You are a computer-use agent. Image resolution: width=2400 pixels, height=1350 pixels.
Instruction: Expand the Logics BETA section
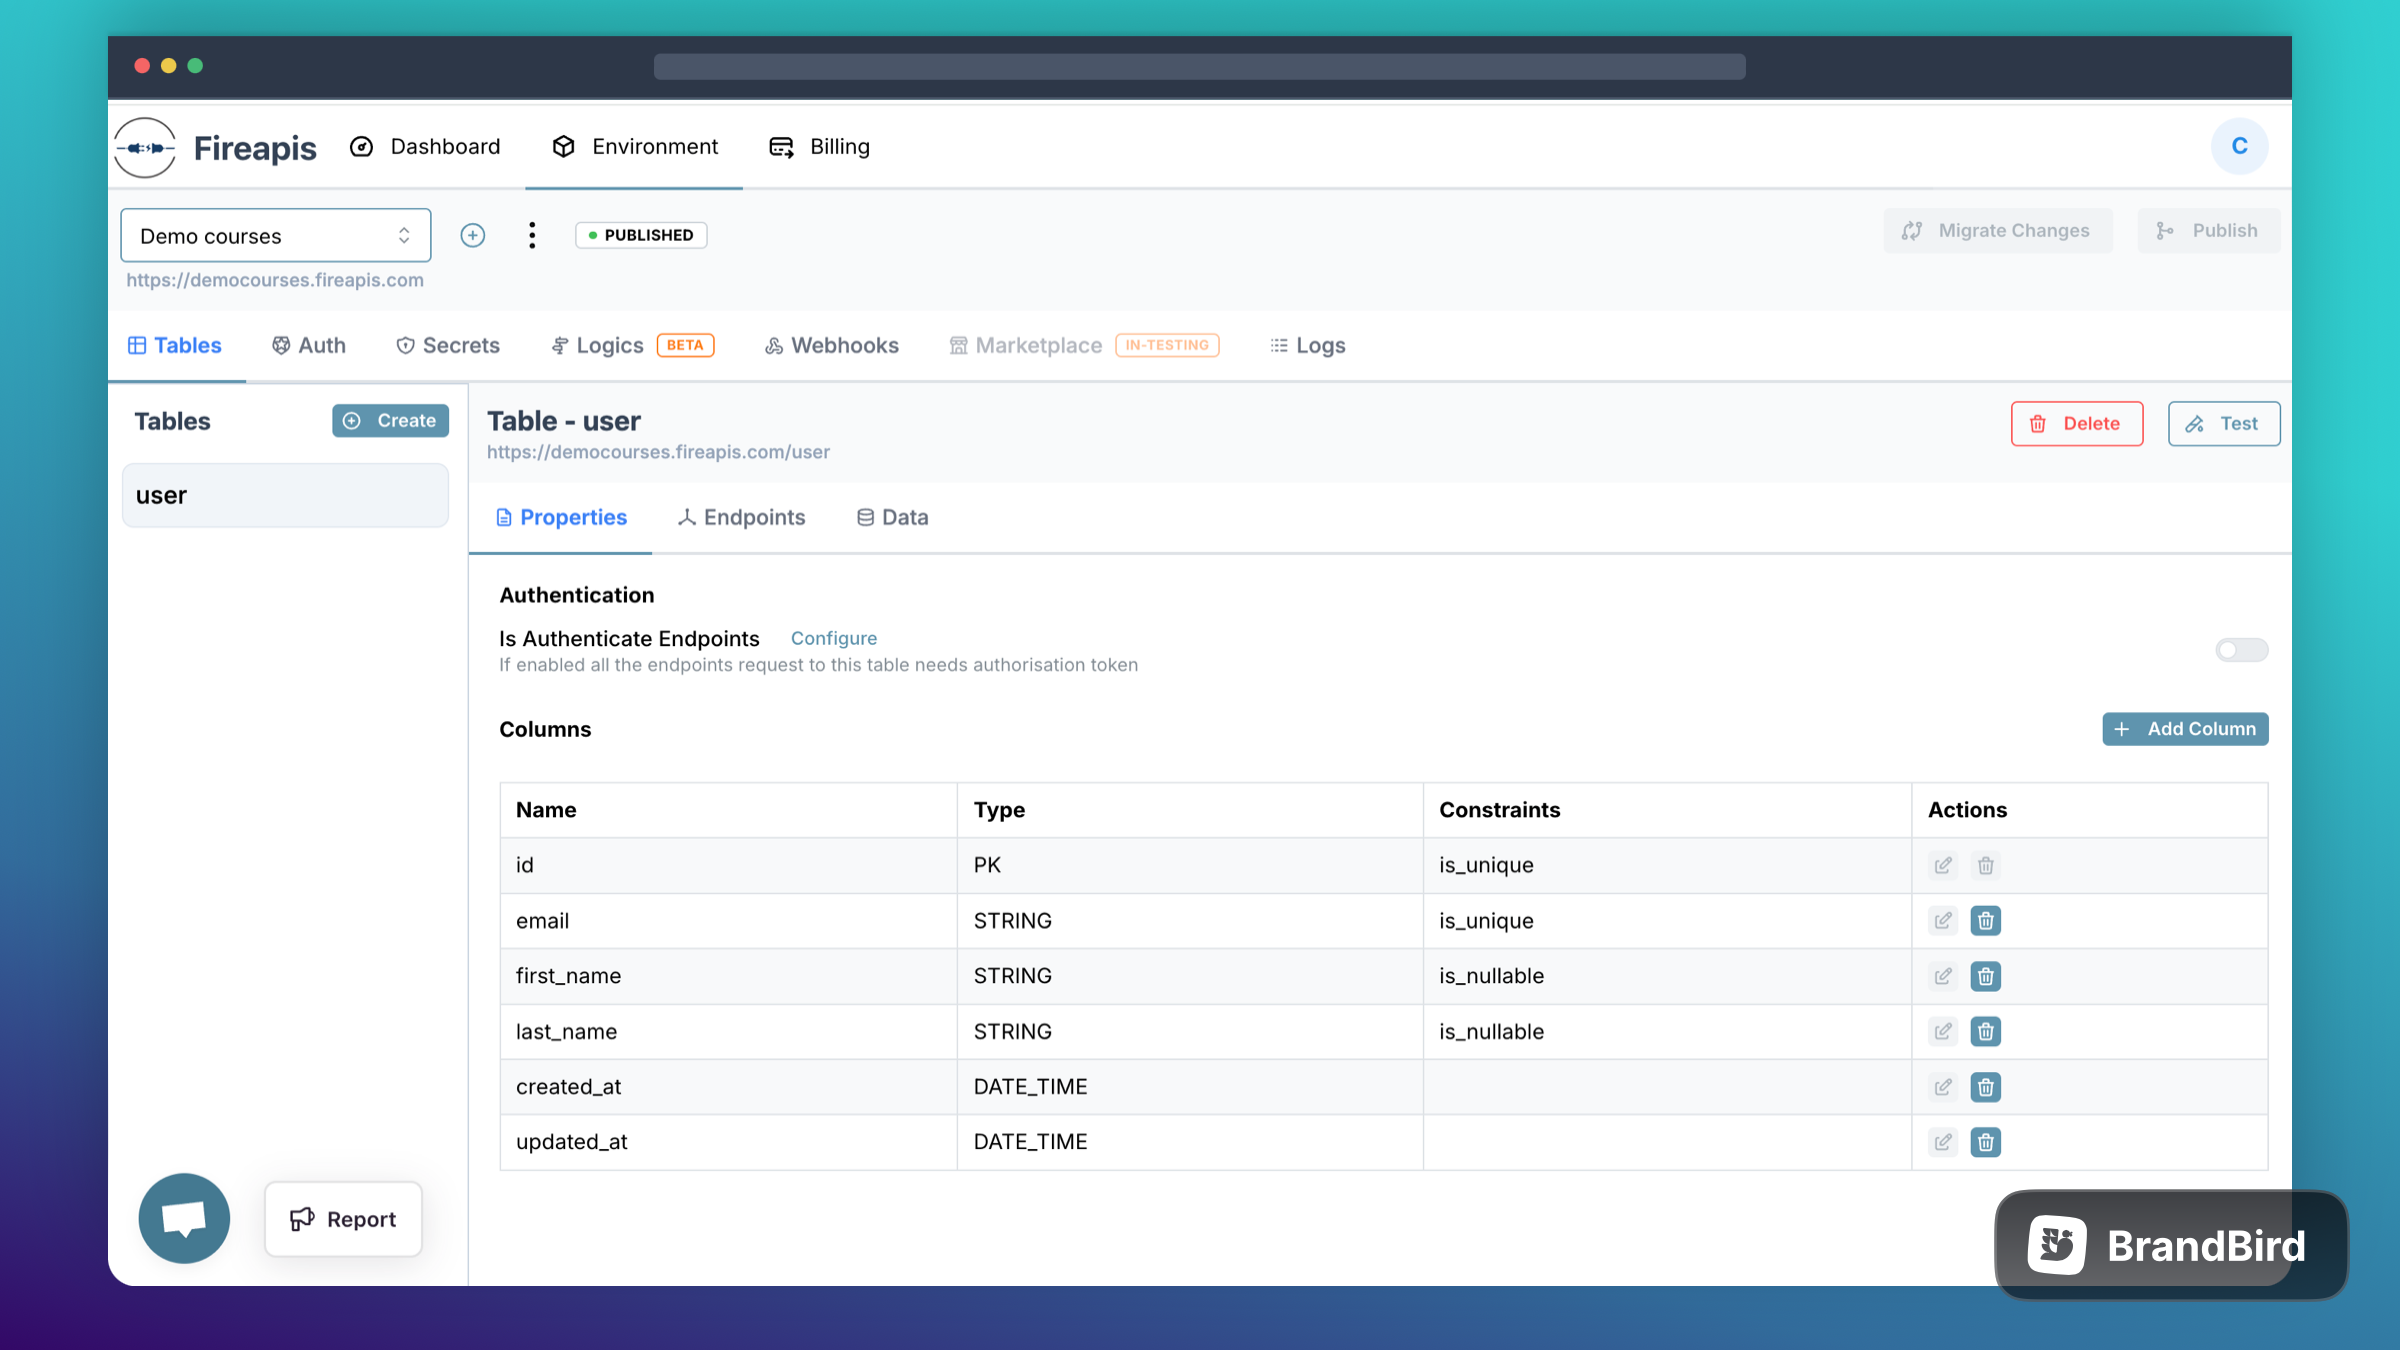631,345
